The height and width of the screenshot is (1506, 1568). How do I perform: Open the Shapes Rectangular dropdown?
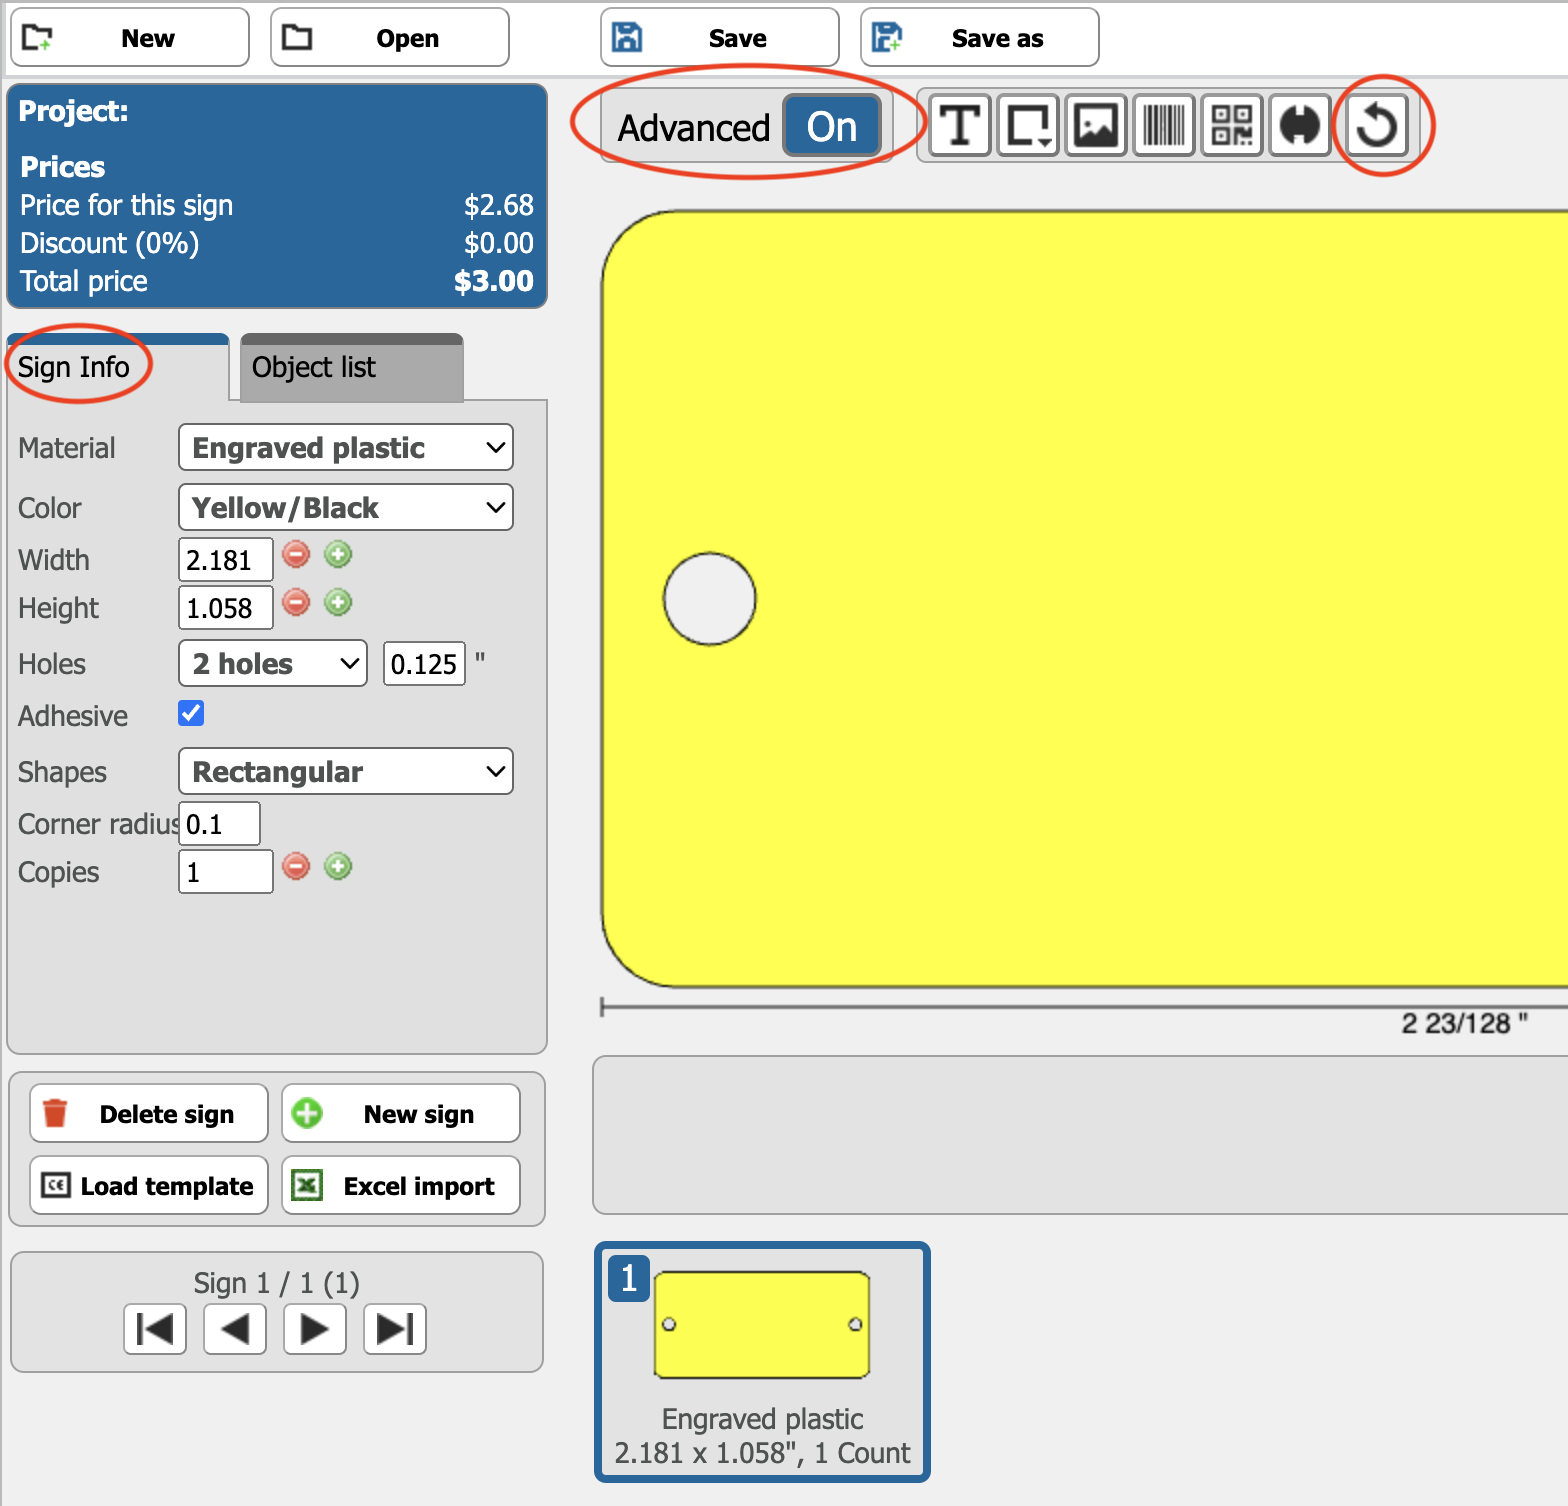click(x=346, y=771)
